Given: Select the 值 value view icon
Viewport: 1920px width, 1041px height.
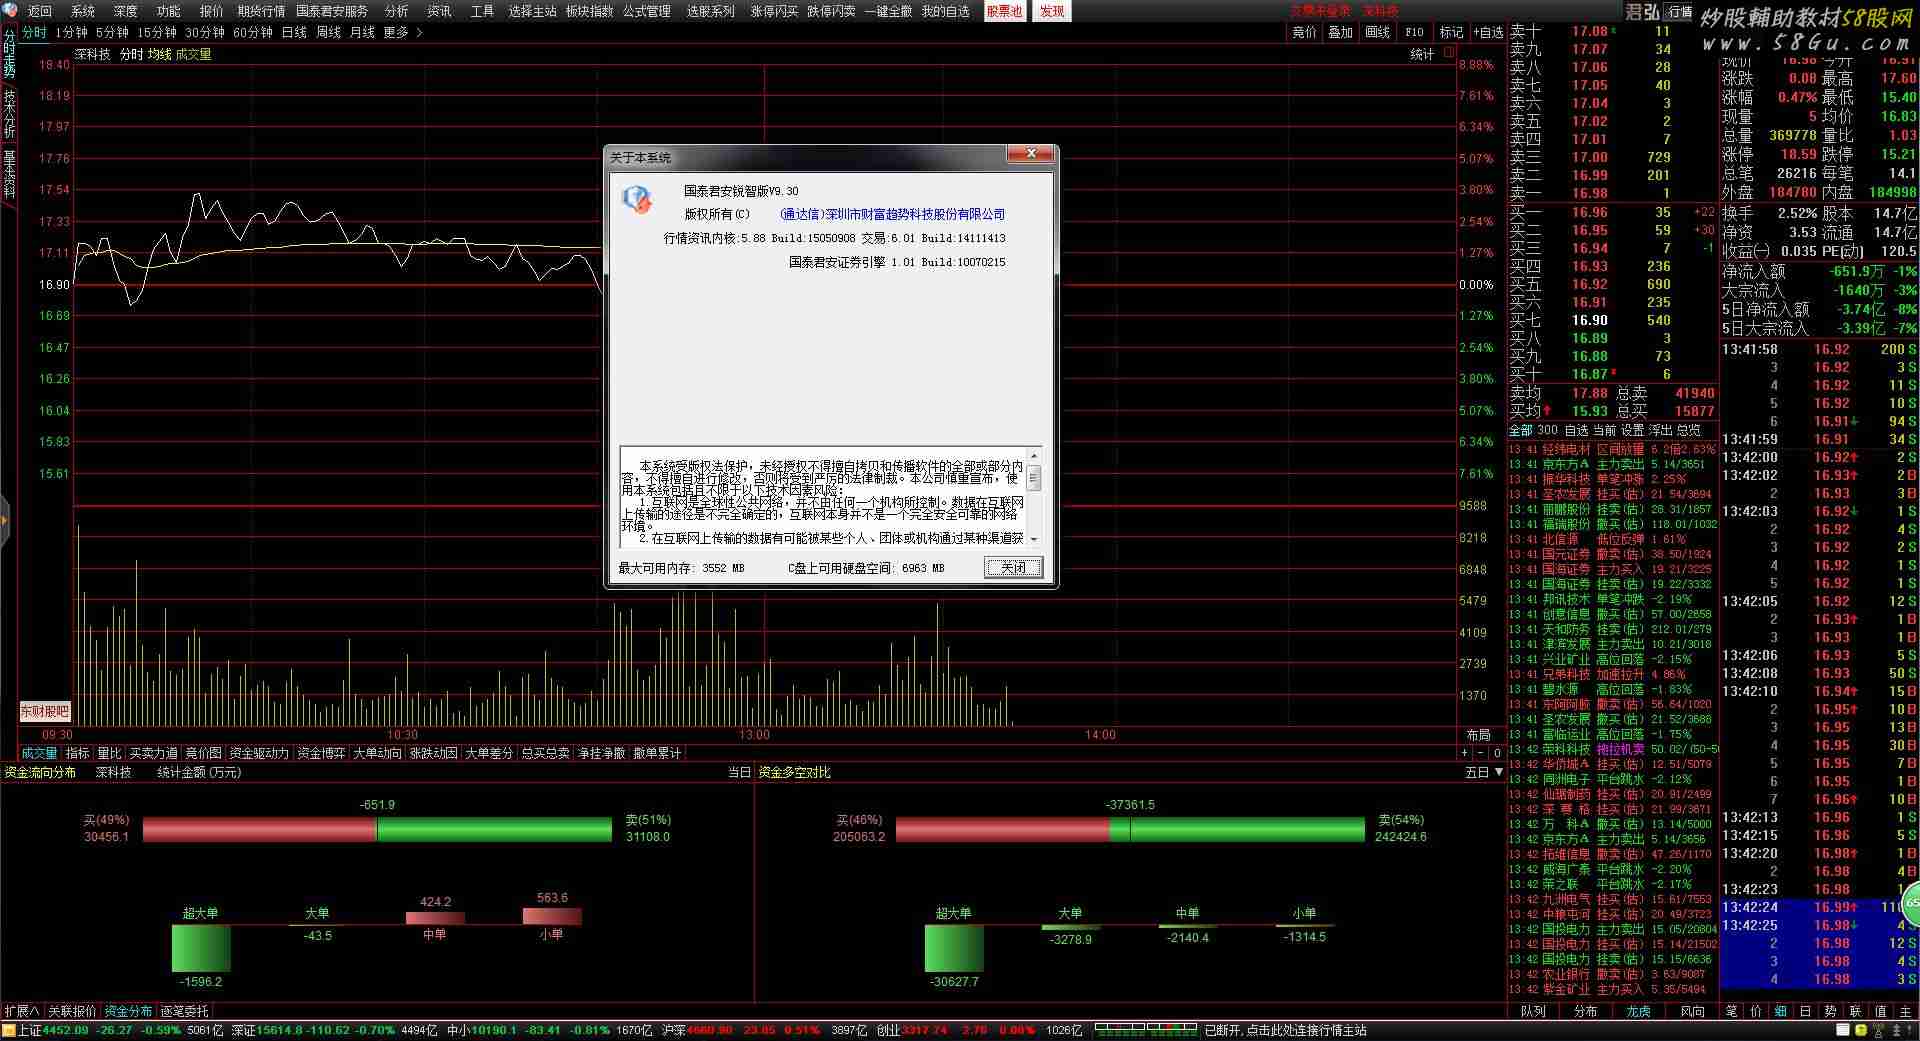Looking at the screenshot, I should pyautogui.click(x=1880, y=1011).
